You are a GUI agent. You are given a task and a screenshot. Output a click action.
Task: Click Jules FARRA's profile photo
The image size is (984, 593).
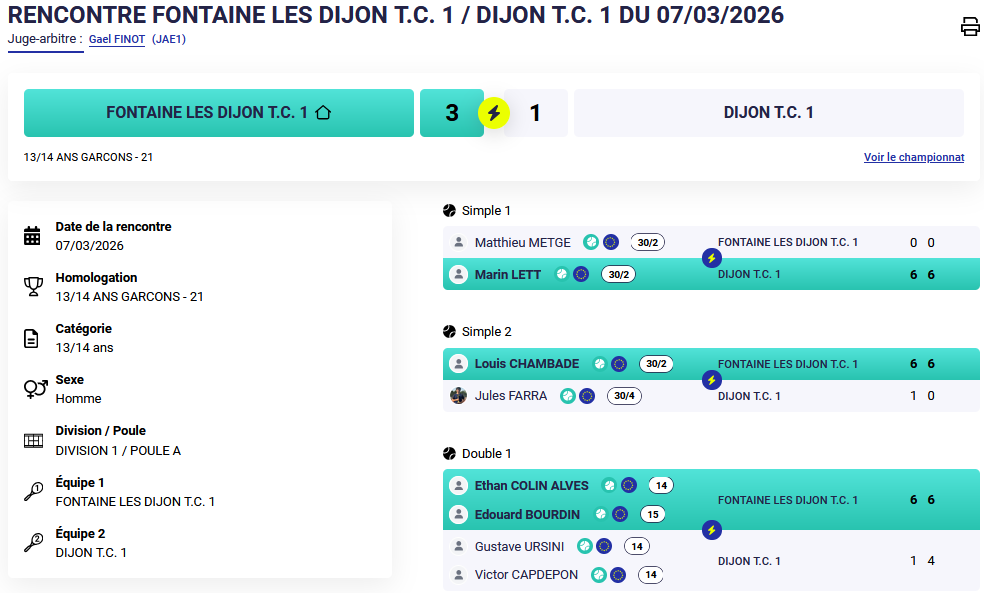point(459,396)
